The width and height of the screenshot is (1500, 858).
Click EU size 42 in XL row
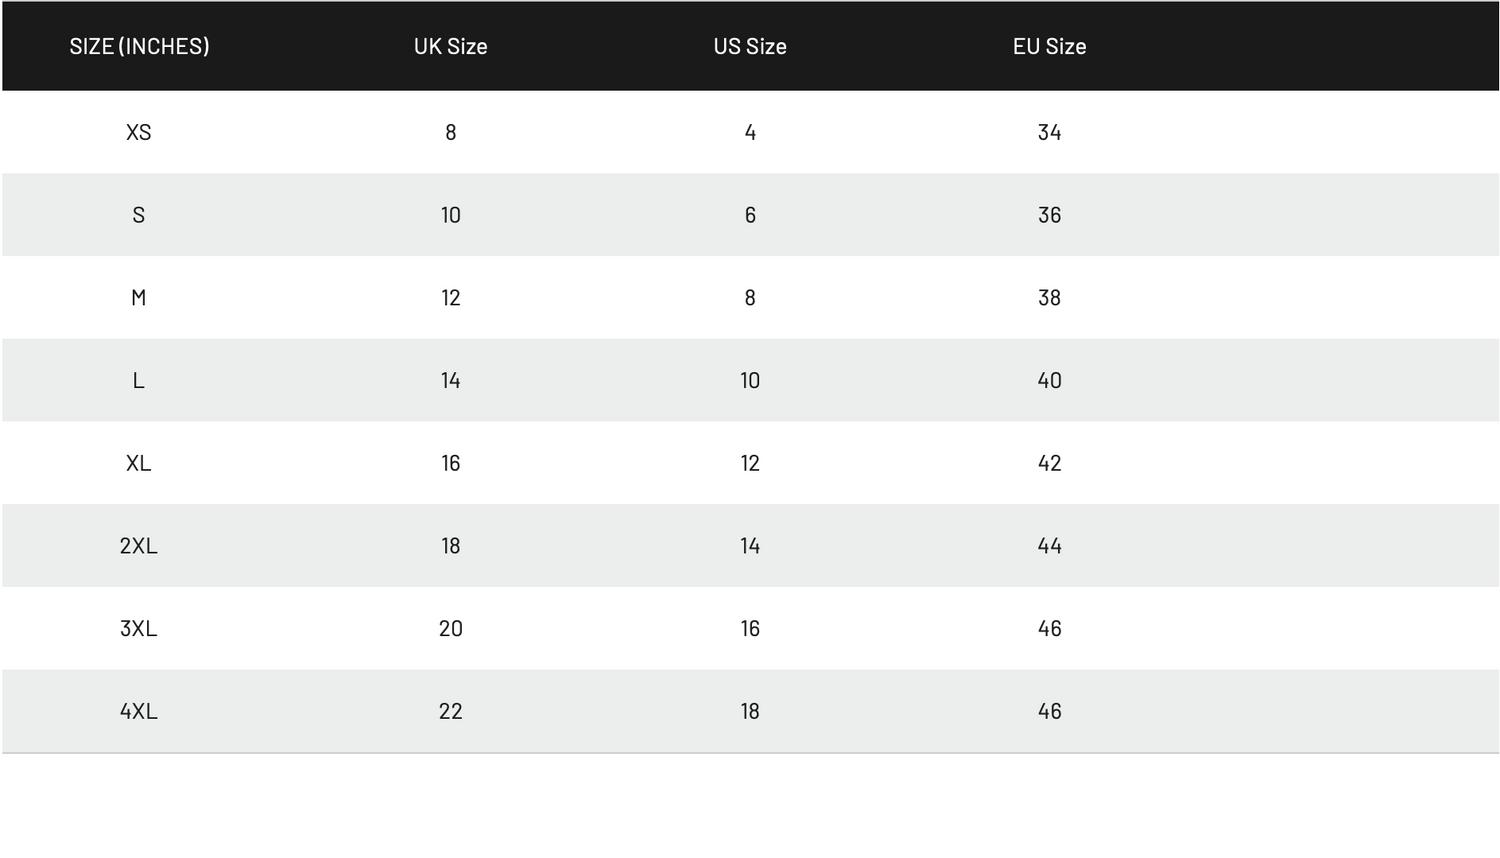[x=1049, y=463]
